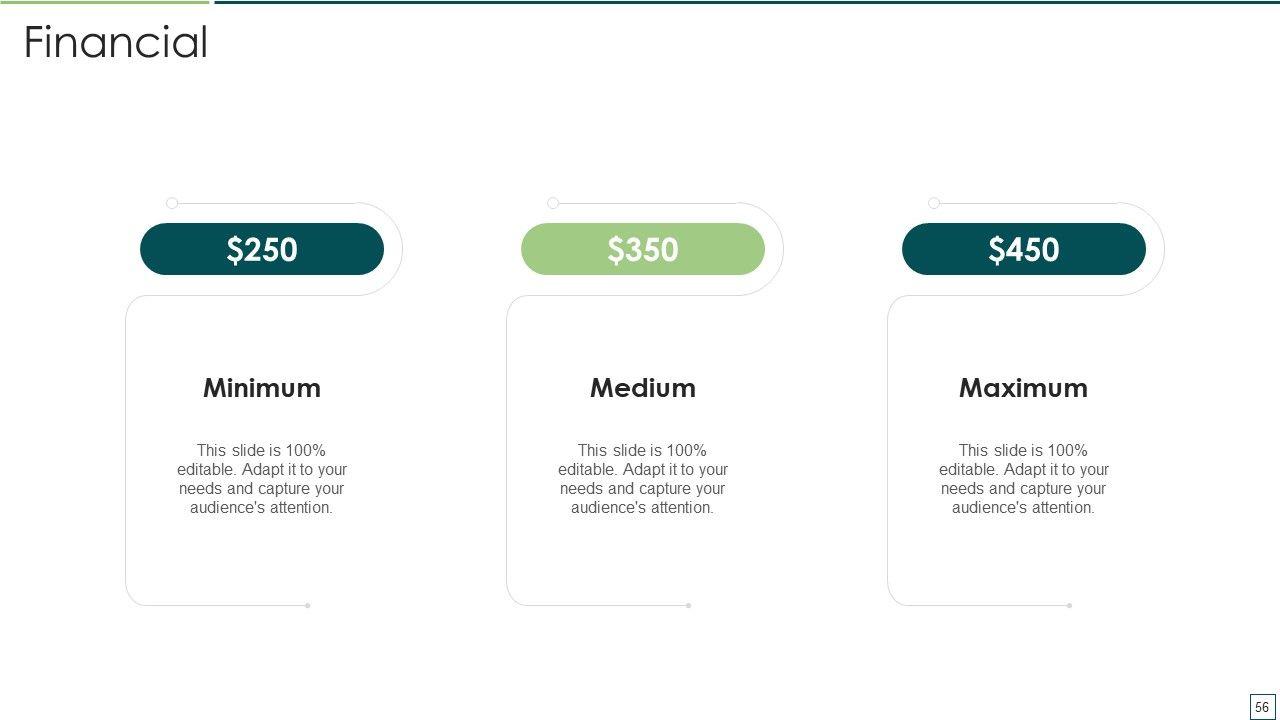The height and width of the screenshot is (720, 1280).
Task: Click the slide number 56 box
Action: point(1262,706)
